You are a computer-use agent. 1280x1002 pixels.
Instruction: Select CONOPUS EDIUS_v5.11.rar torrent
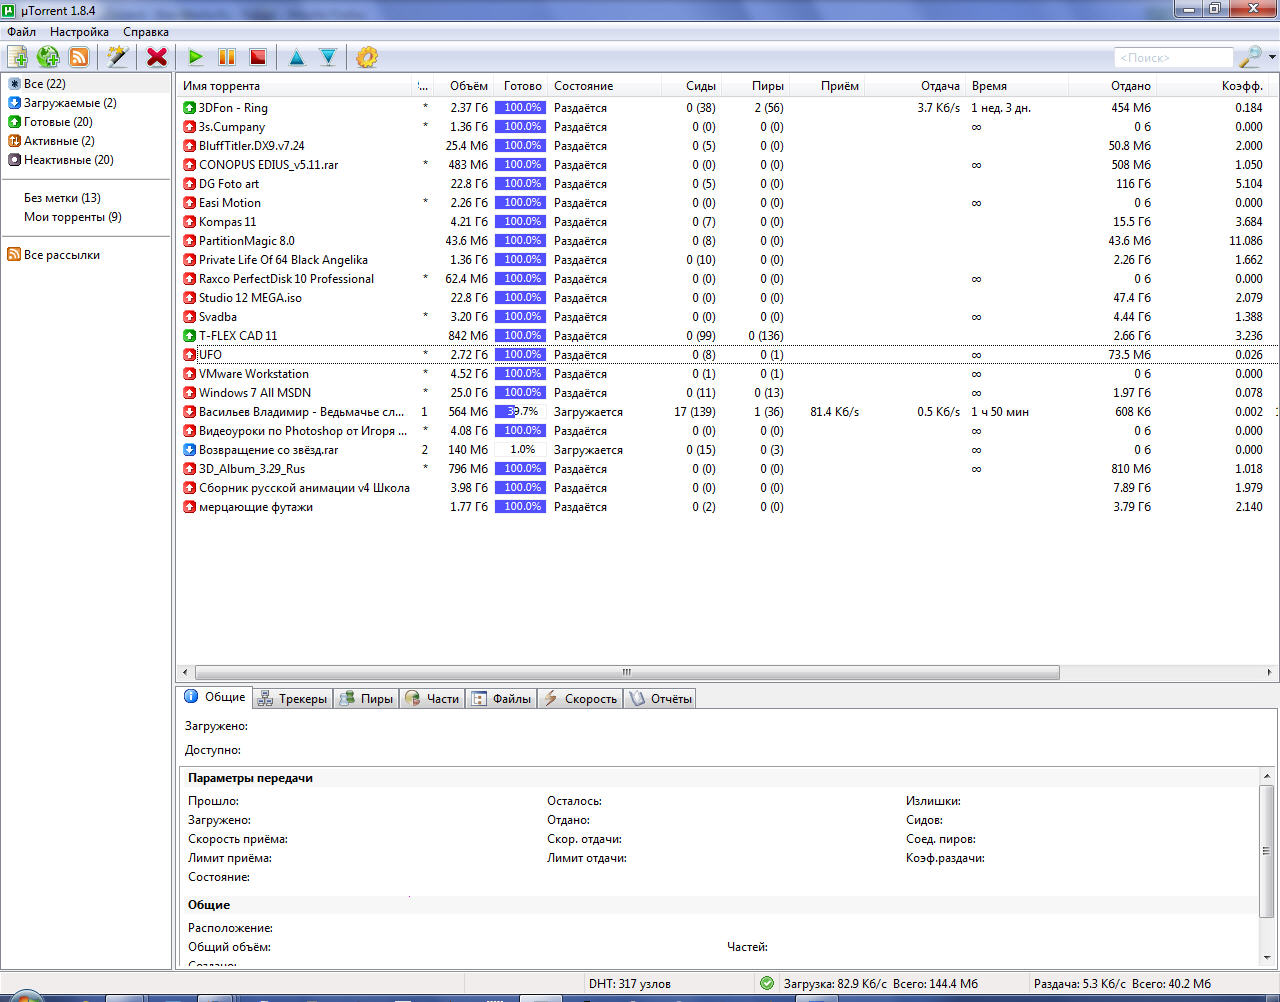coord(727,165)
